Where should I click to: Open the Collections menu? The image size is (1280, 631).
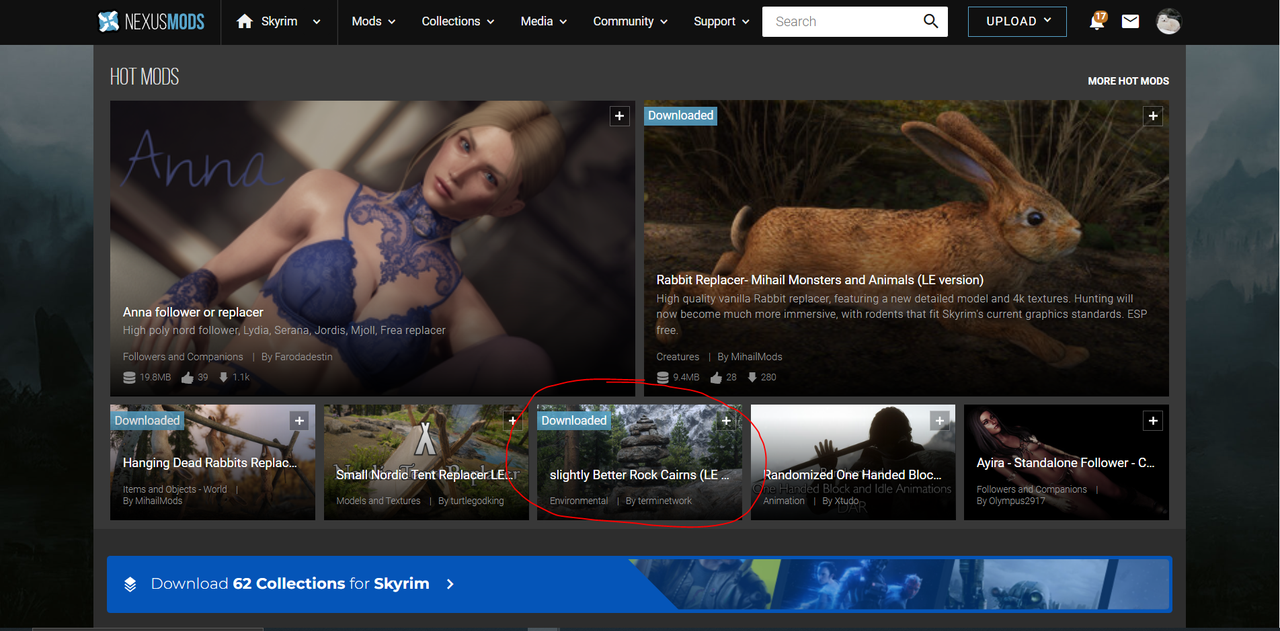(x=458, y=21)
